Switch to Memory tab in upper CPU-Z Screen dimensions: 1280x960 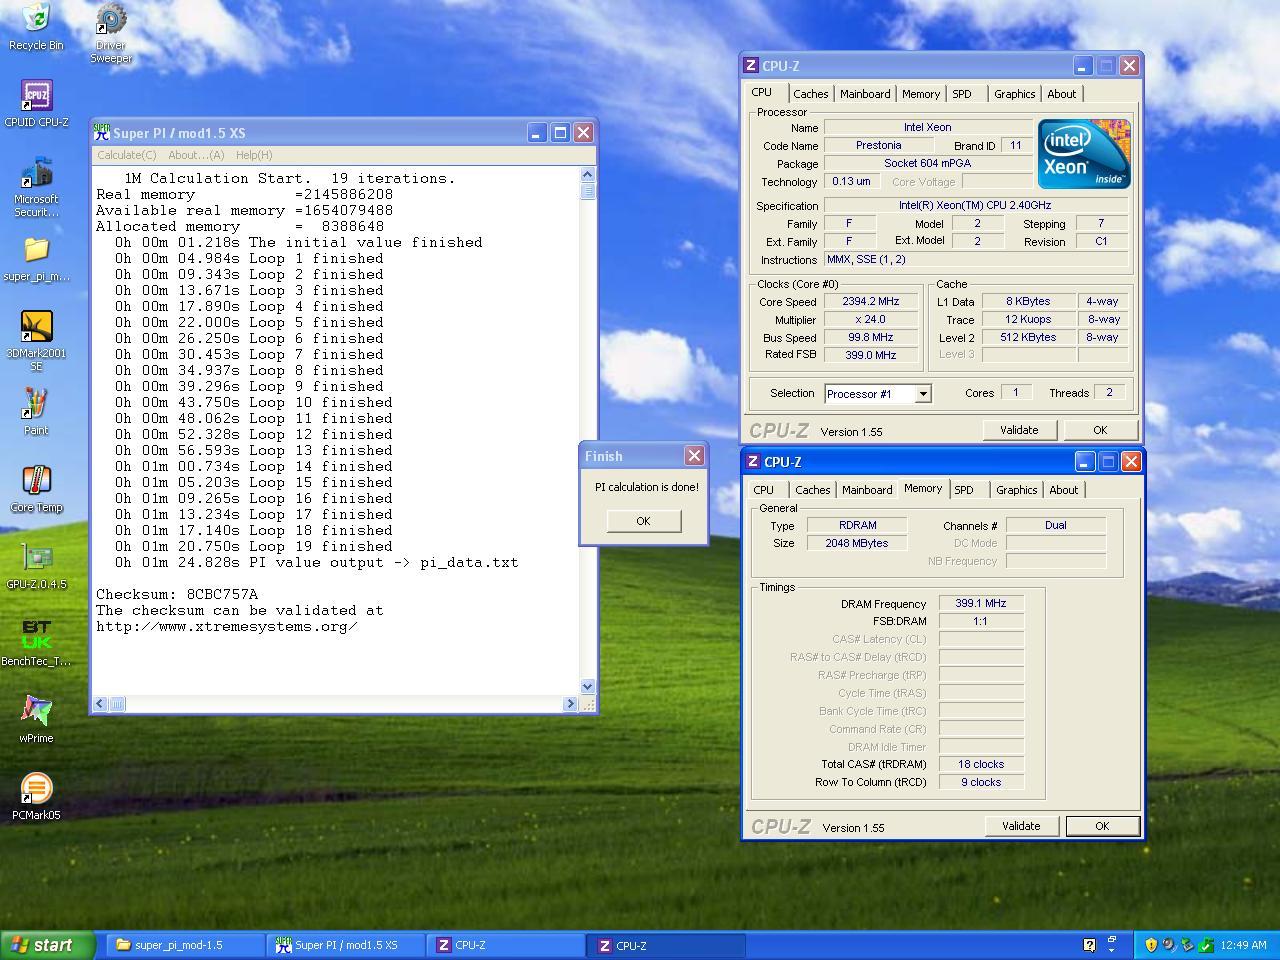(921, 94)
